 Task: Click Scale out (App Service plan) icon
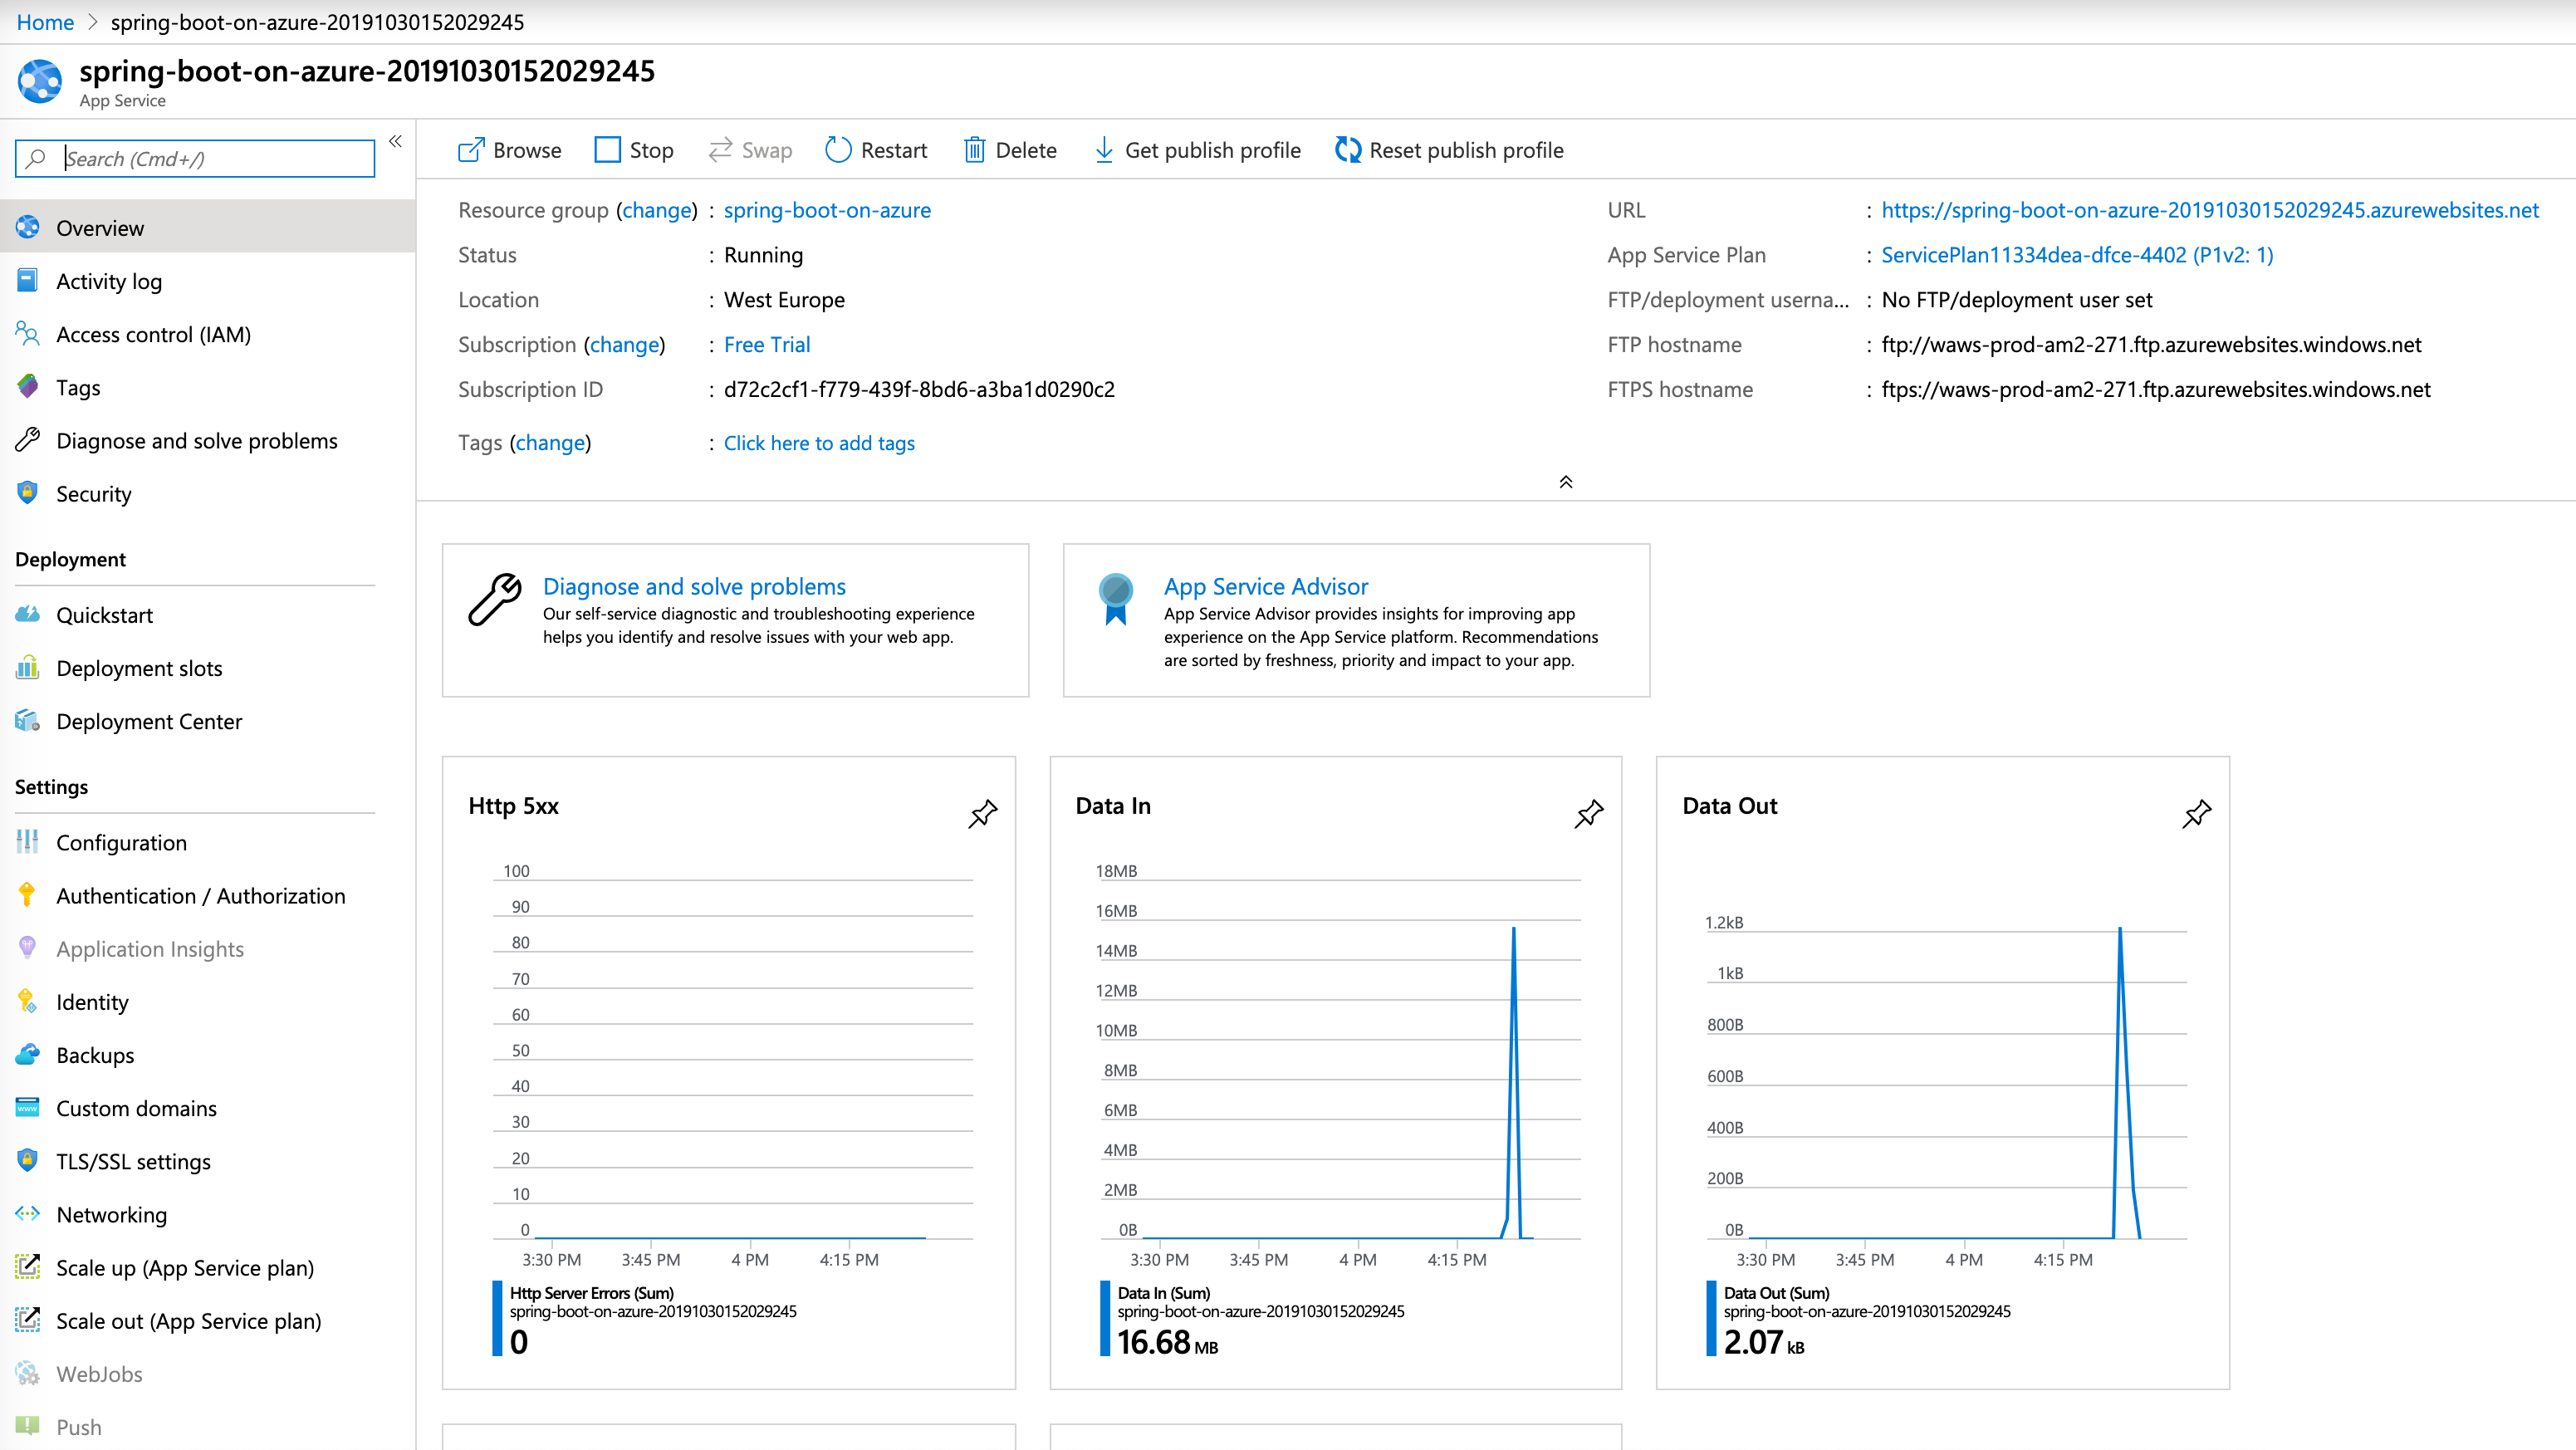[28, 1319]
